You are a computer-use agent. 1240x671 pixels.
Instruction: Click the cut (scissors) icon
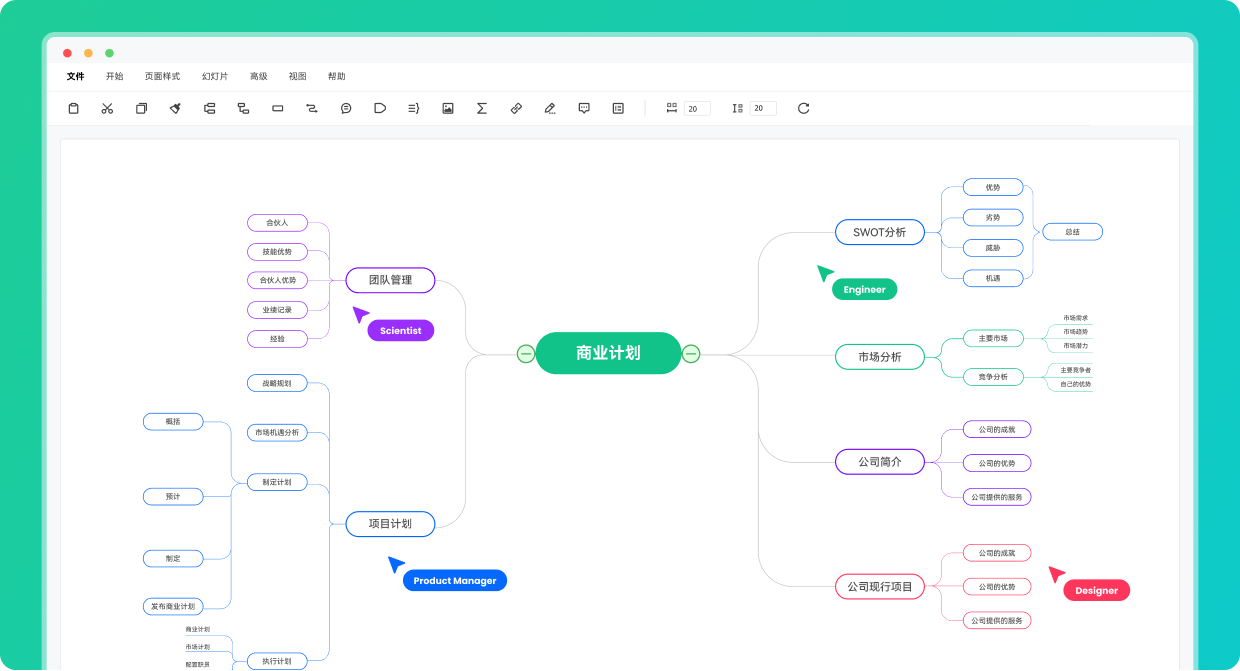point(107,108)
